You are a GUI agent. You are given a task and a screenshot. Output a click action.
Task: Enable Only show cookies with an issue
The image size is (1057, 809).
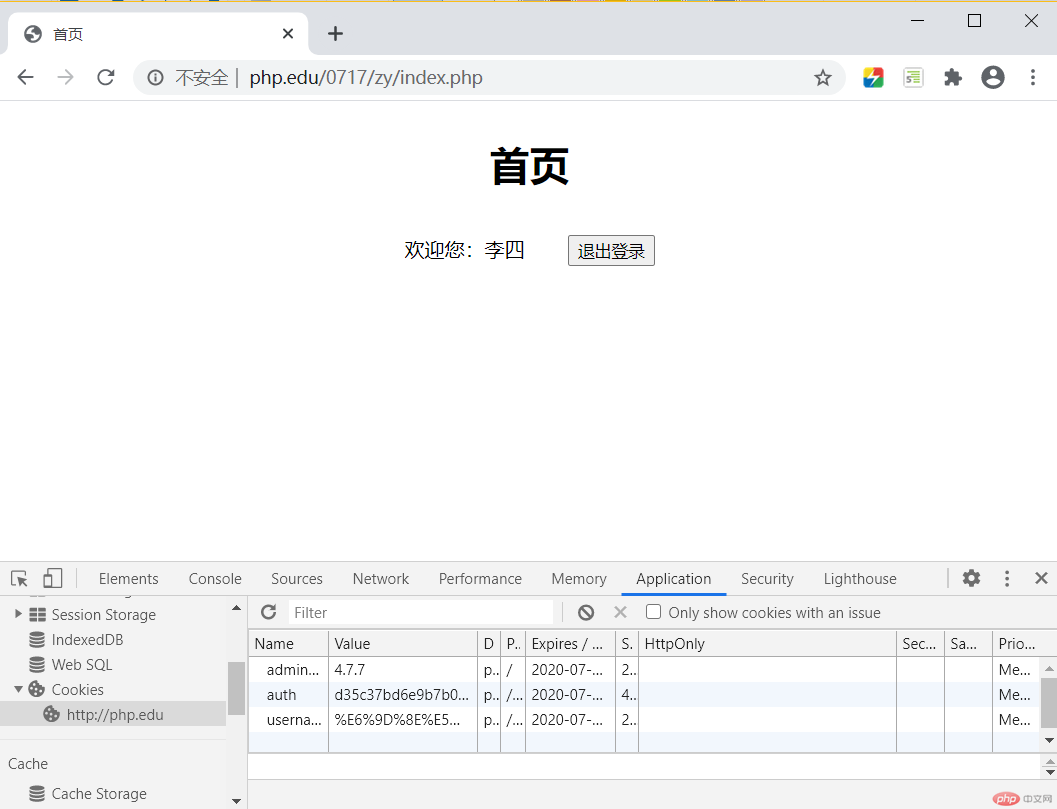click(x=653, y=611)
